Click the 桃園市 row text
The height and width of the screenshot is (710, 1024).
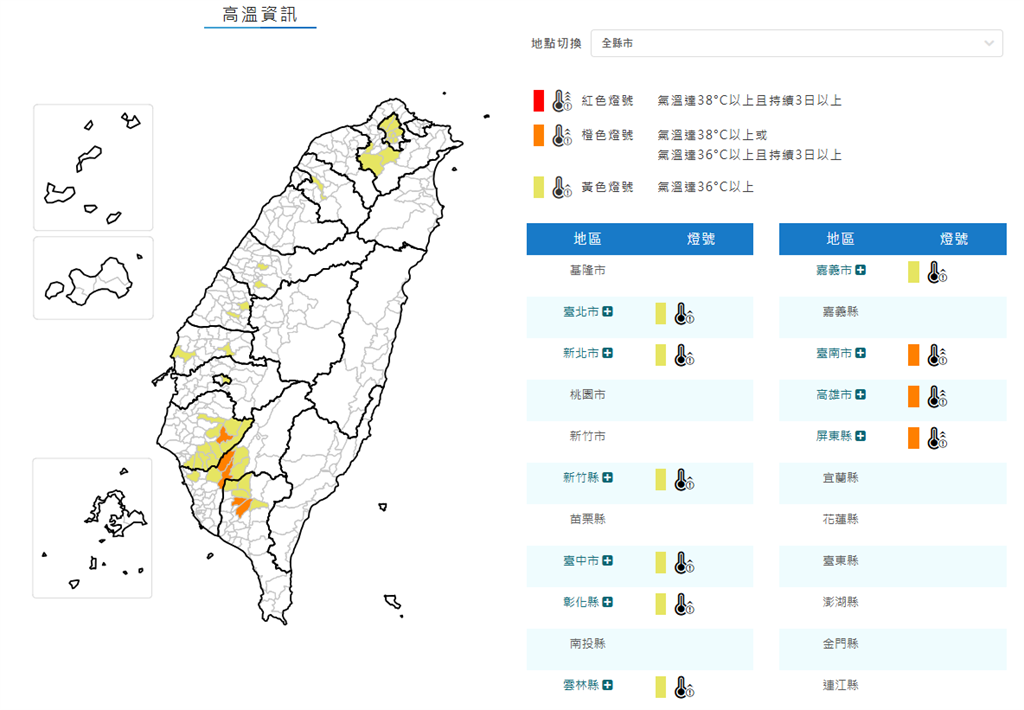pos(587,395)
